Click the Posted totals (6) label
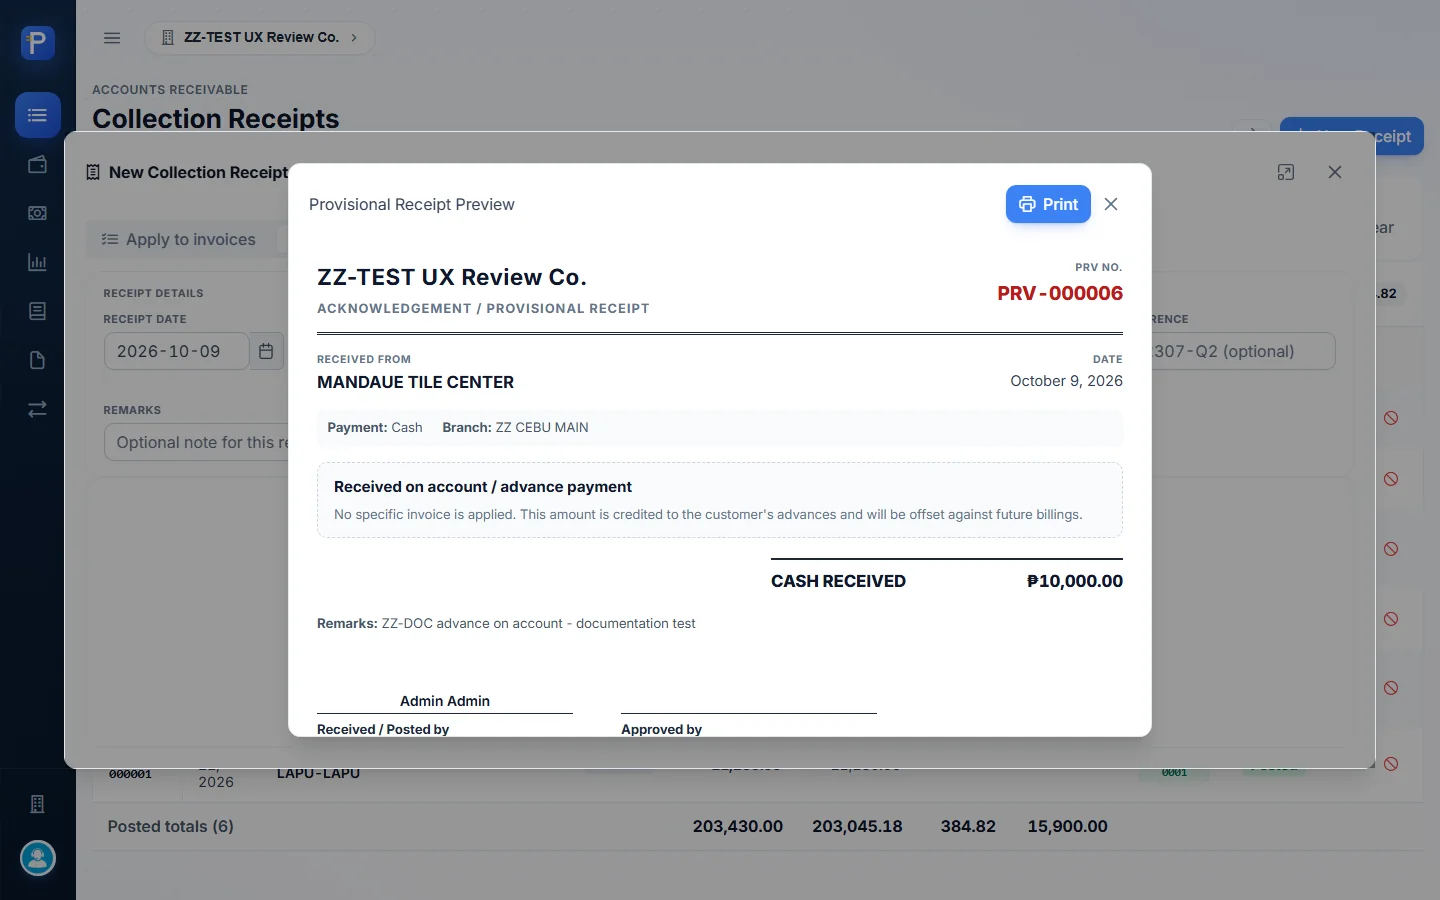 point(170,826)
